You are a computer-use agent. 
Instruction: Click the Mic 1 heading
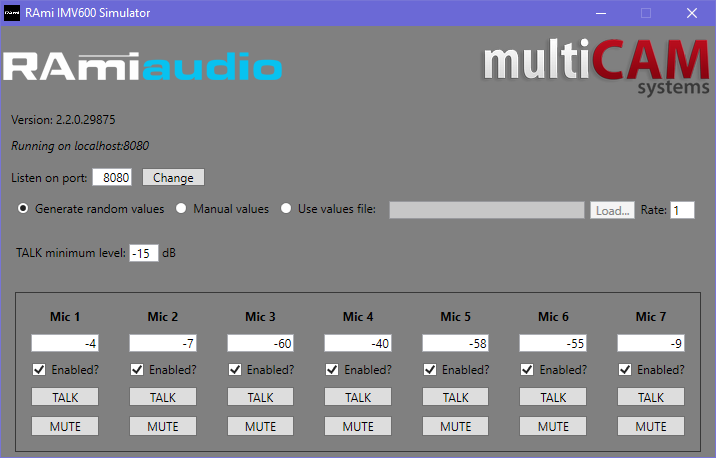click(x=65, y=316)
